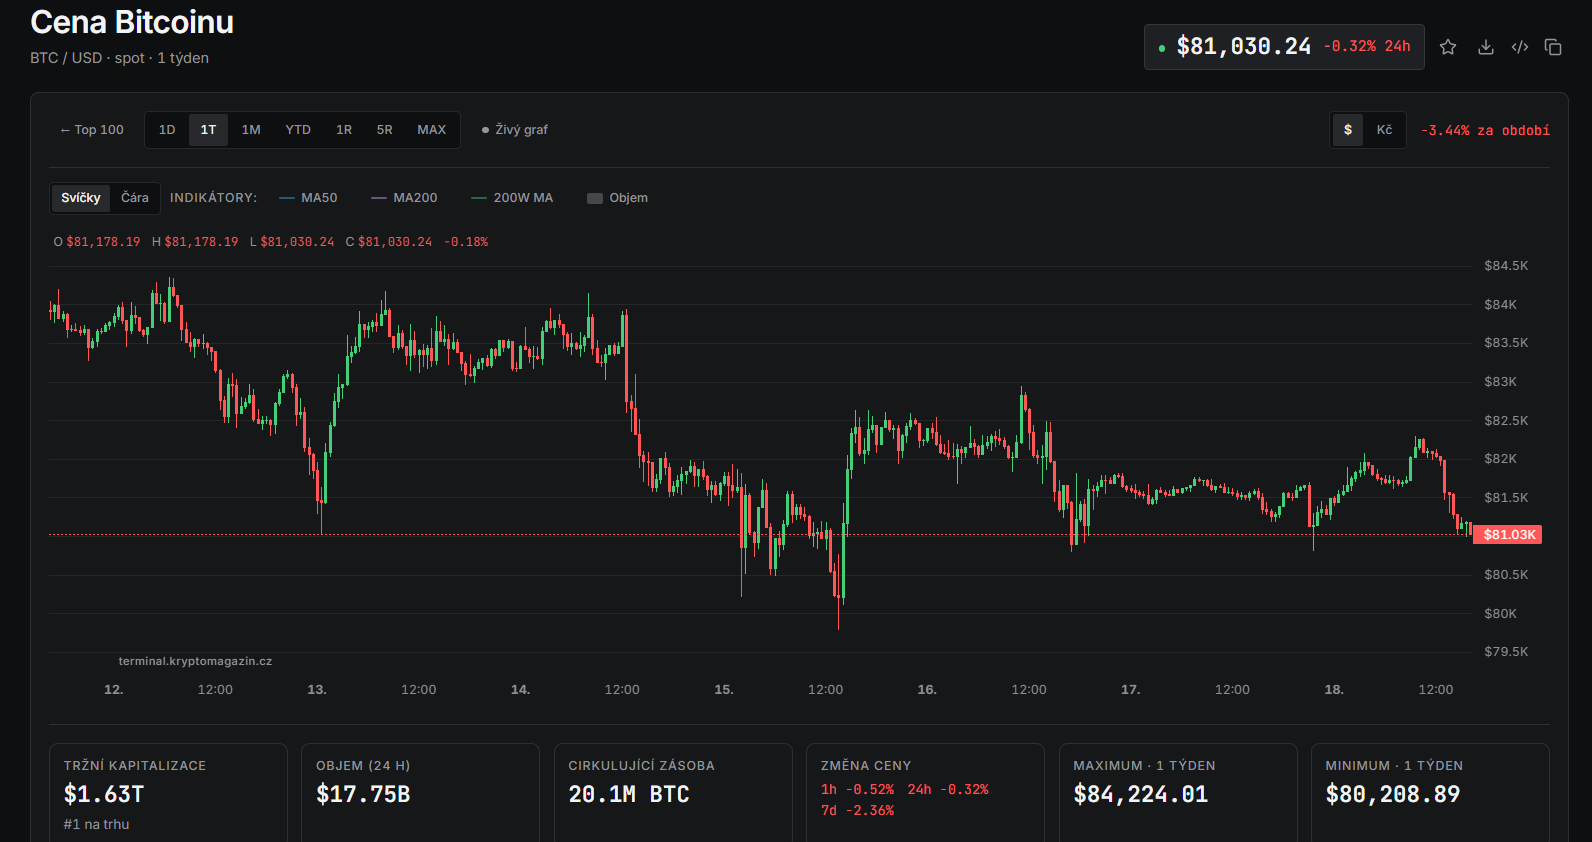Toggle the 200W MA indicator

[x=512, y=198]
